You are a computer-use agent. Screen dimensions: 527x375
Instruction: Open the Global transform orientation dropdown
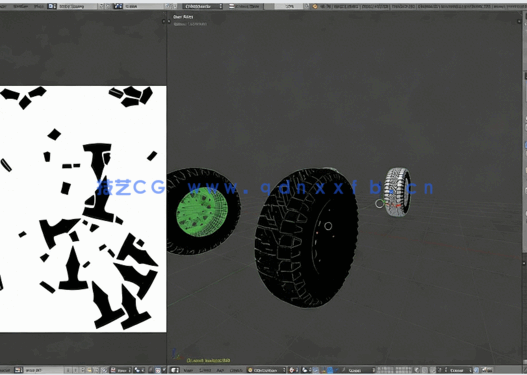[361, 370]
